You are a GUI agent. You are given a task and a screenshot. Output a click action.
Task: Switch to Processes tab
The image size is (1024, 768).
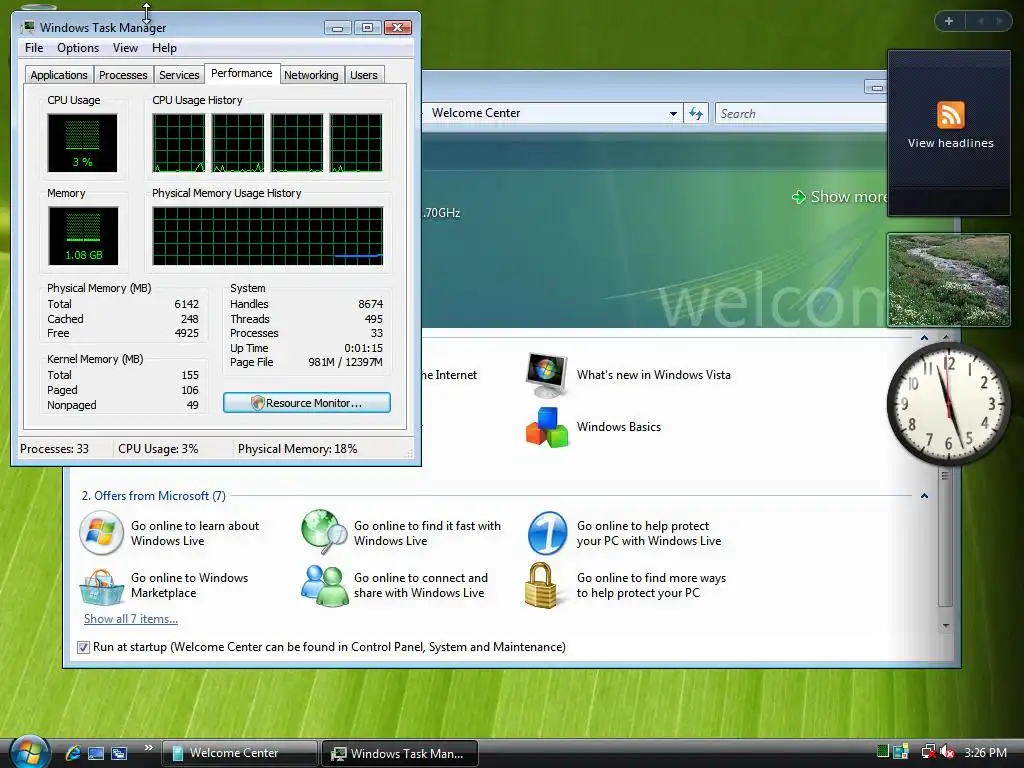[123, 75]
